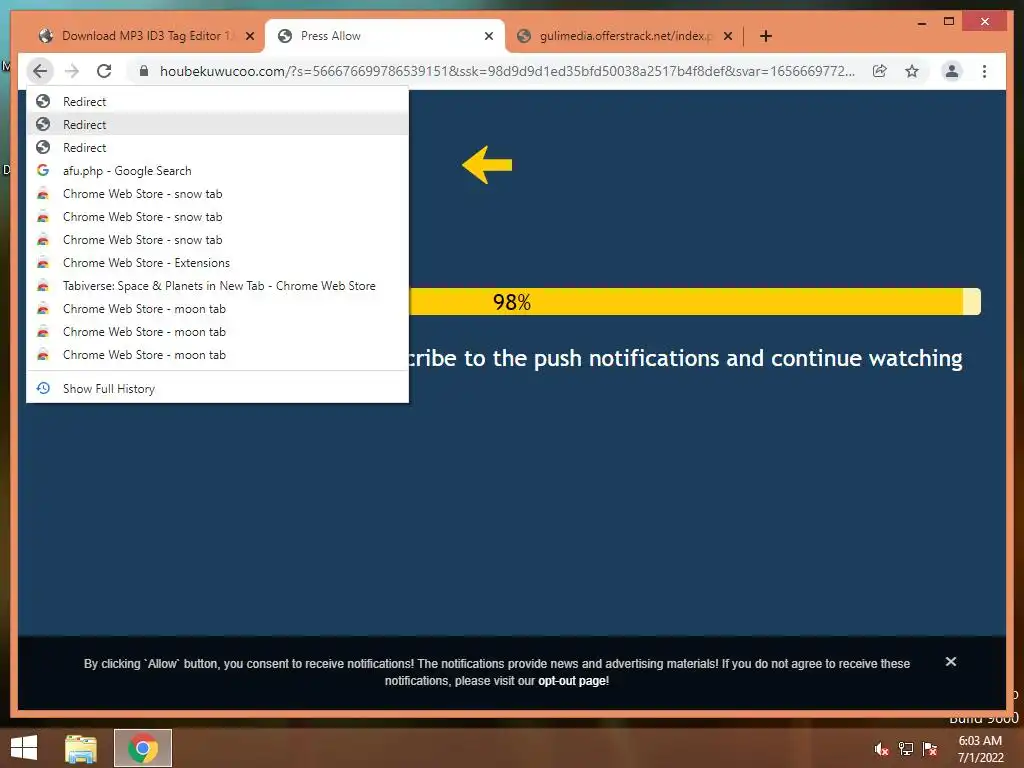Go to Chrome Web Store - Extensions entry
Viewport: 1024px width, 768px height.
[217, 263]
